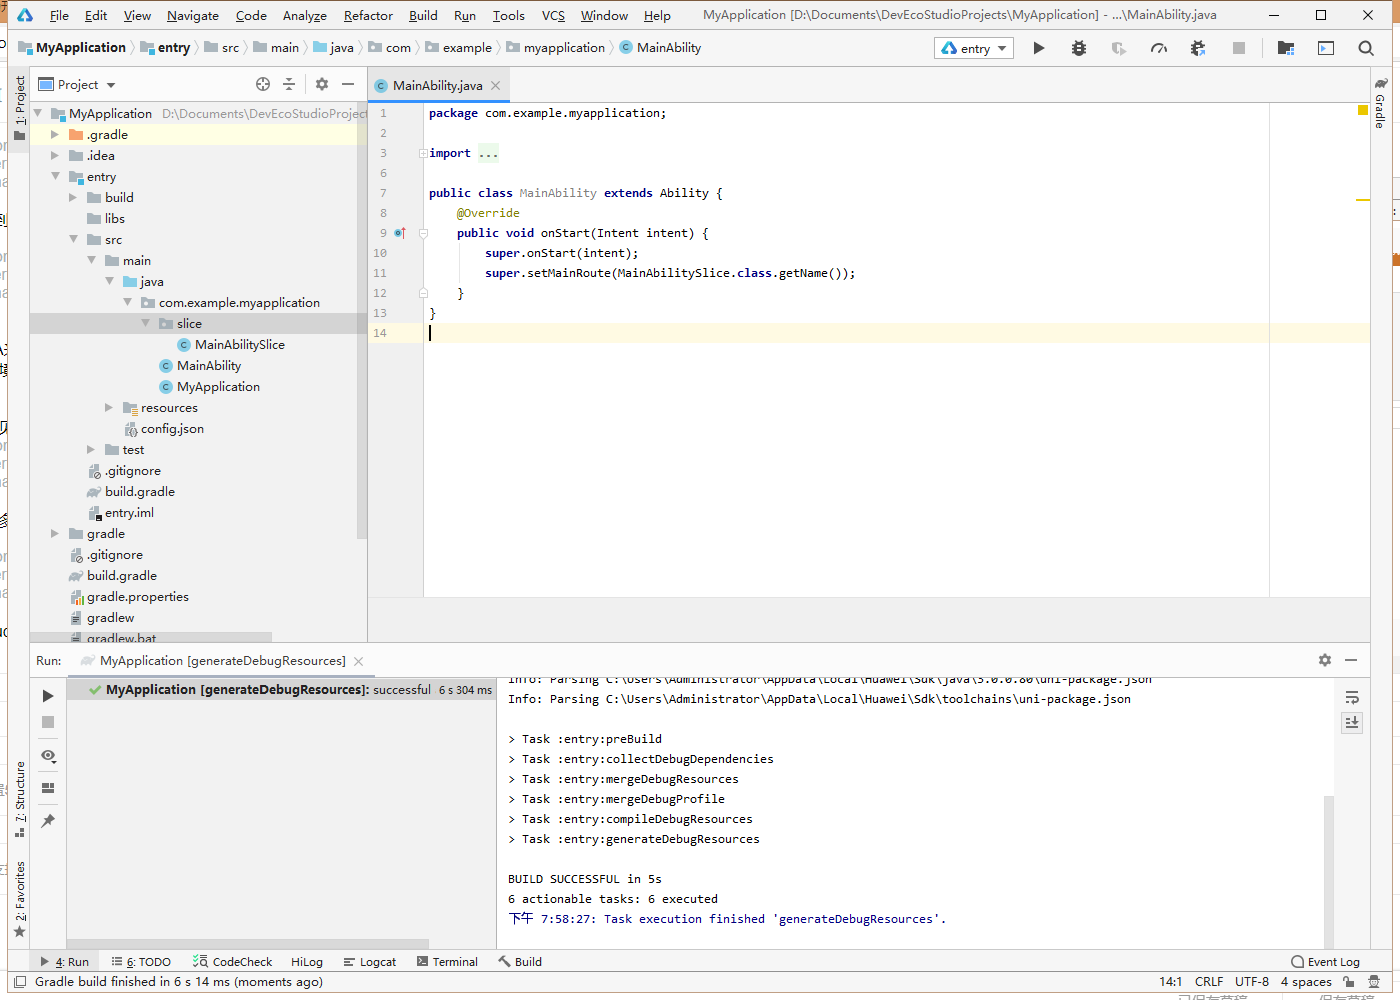Run with coverage icon in toolbar
The image size is (1400, 1000).
click(x=1119, y=48)
